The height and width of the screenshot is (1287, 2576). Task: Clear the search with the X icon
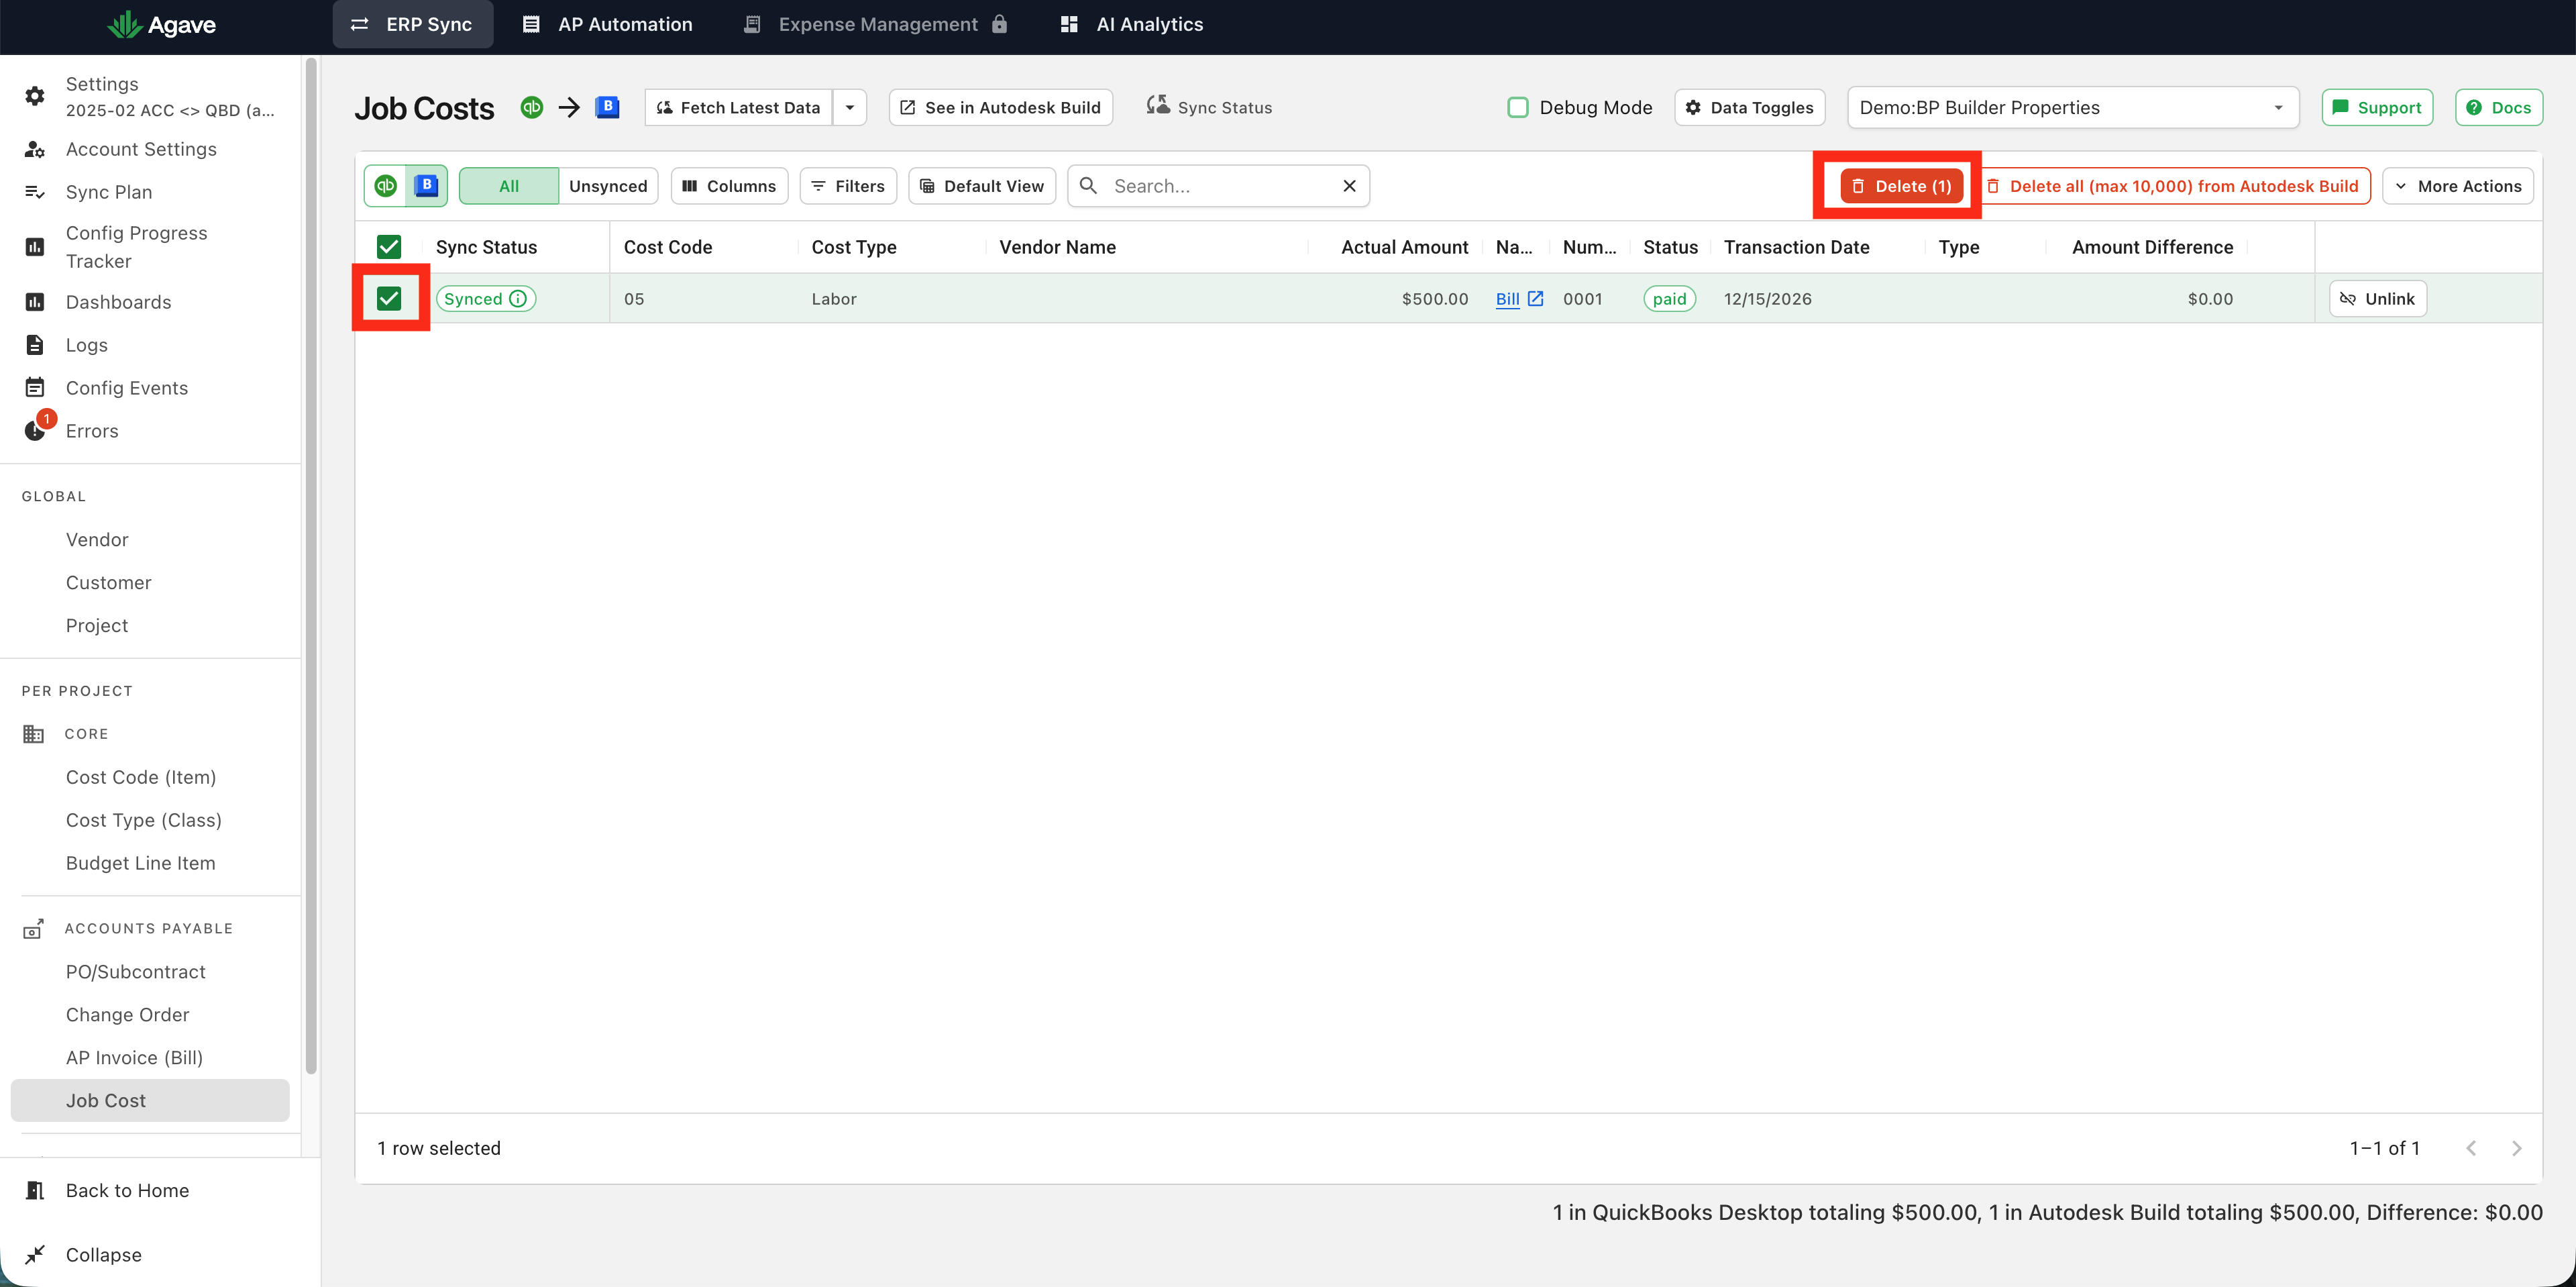tap(1349, 186)
